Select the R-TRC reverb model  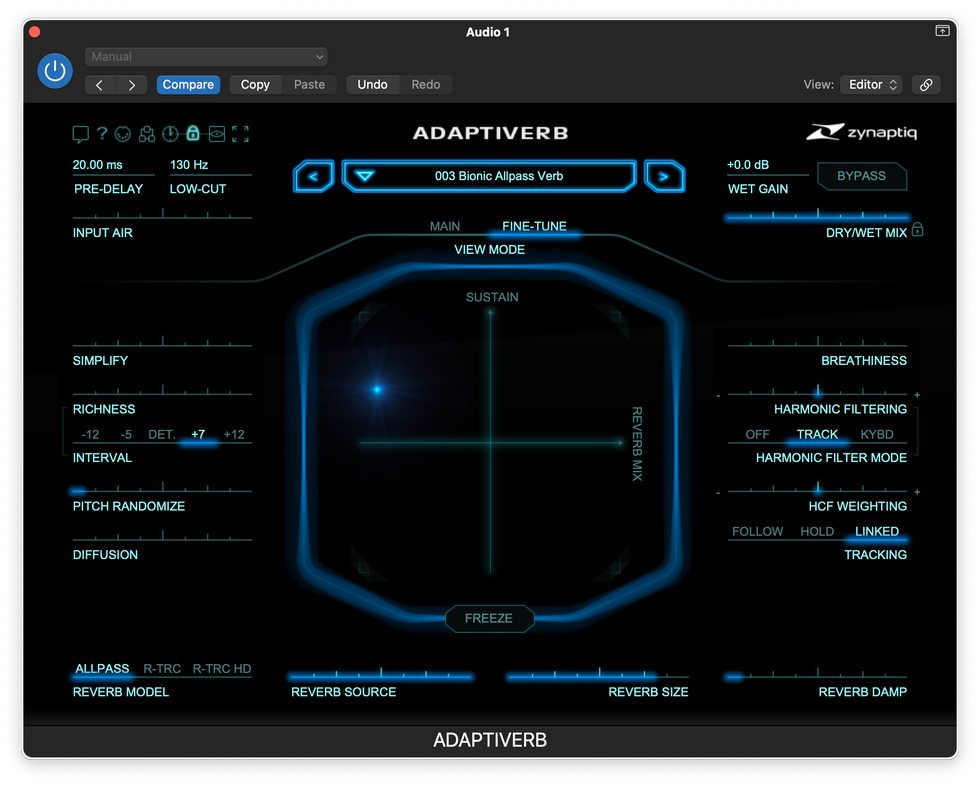coord(162,669)
